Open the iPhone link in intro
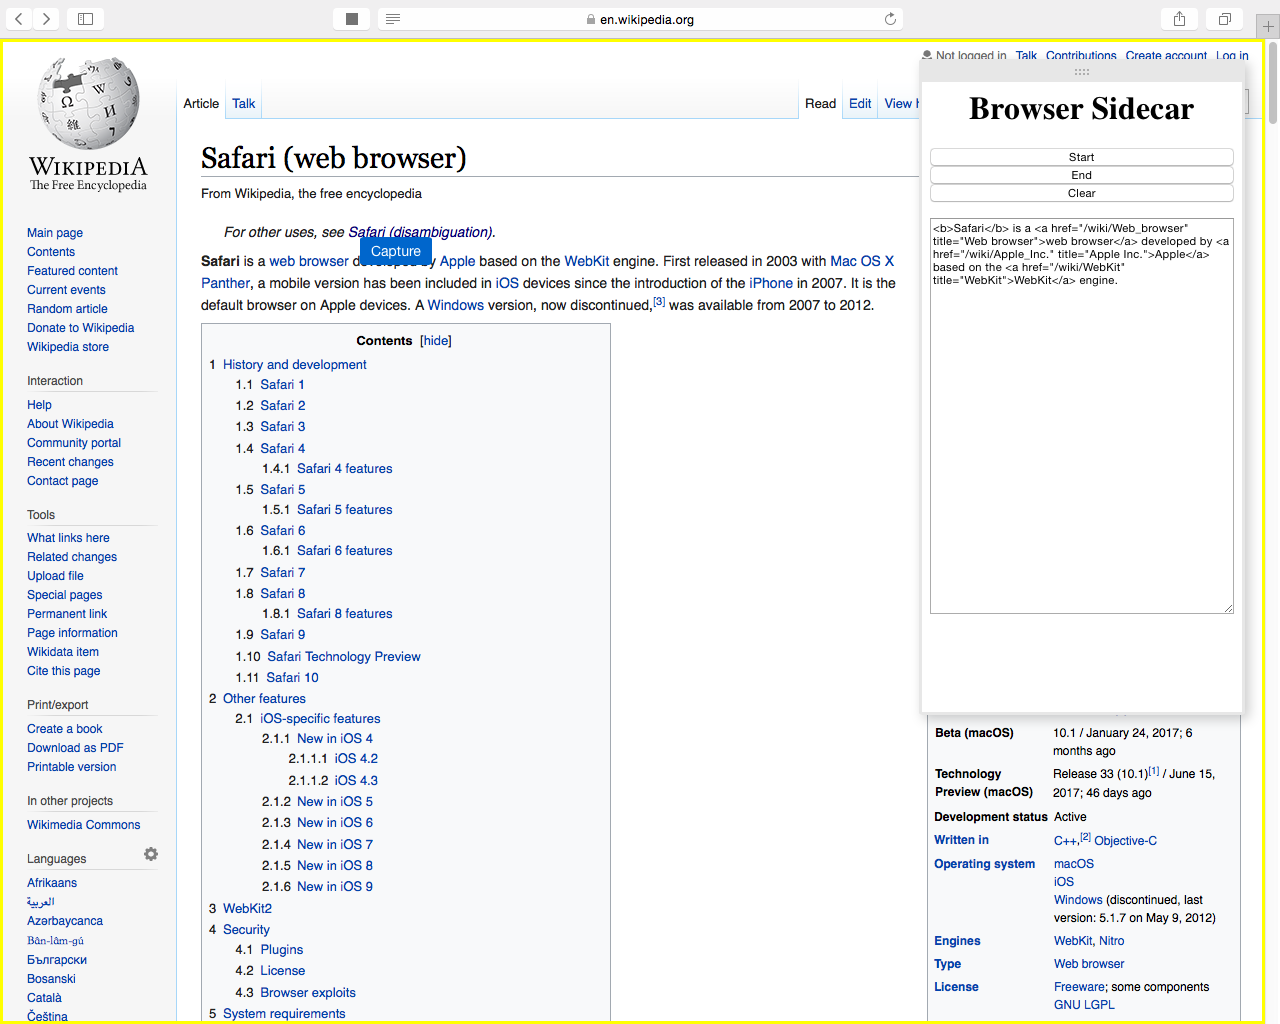This screenshot has height=1024, width=1280. pos(771,283)
